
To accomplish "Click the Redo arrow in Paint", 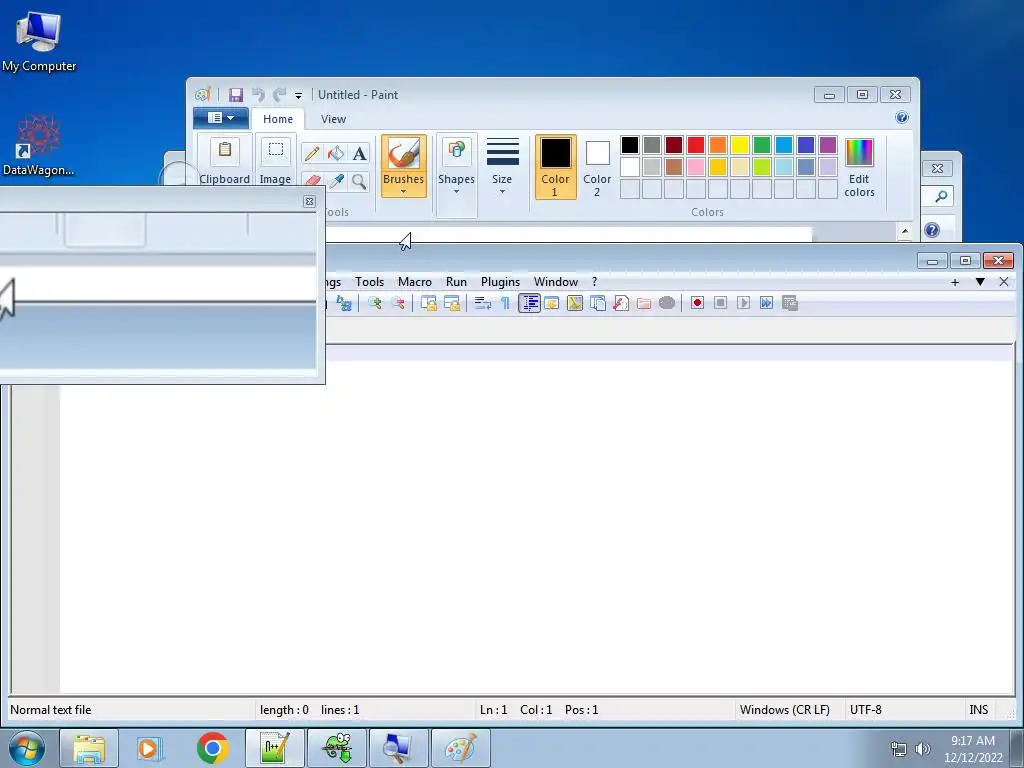I will click(280, 95).
